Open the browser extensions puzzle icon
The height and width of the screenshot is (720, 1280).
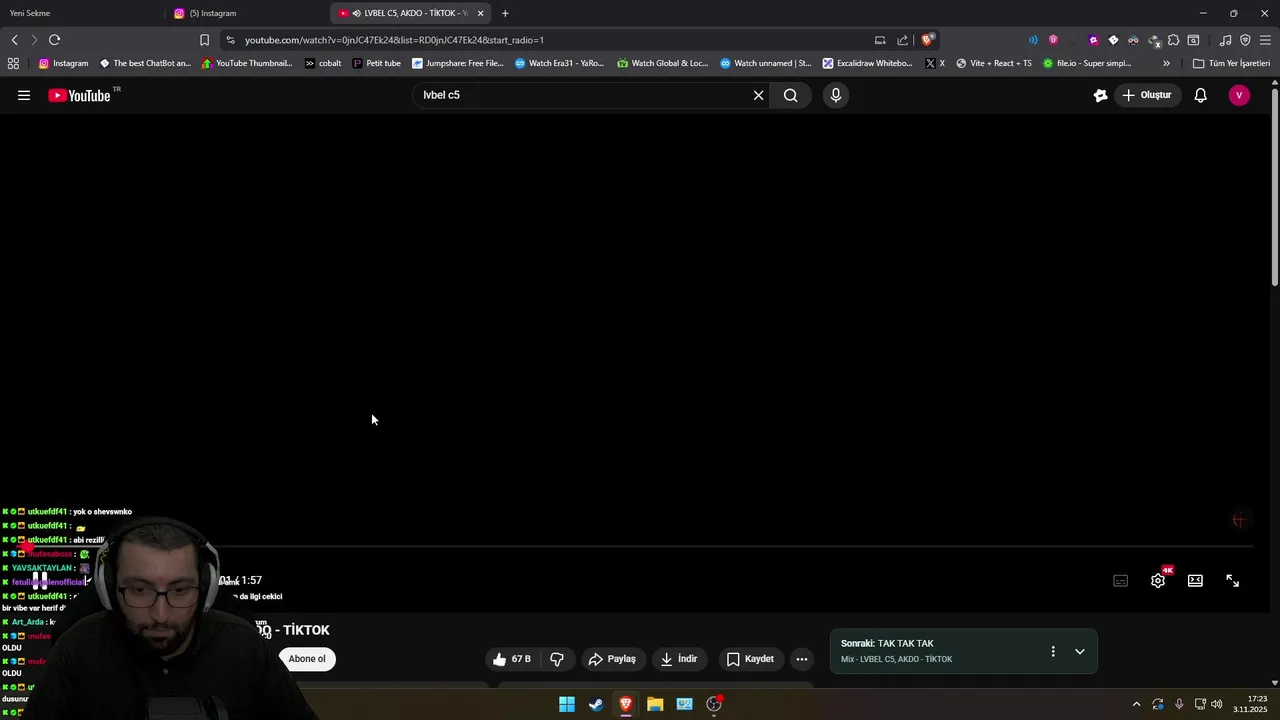(1174, 40)
